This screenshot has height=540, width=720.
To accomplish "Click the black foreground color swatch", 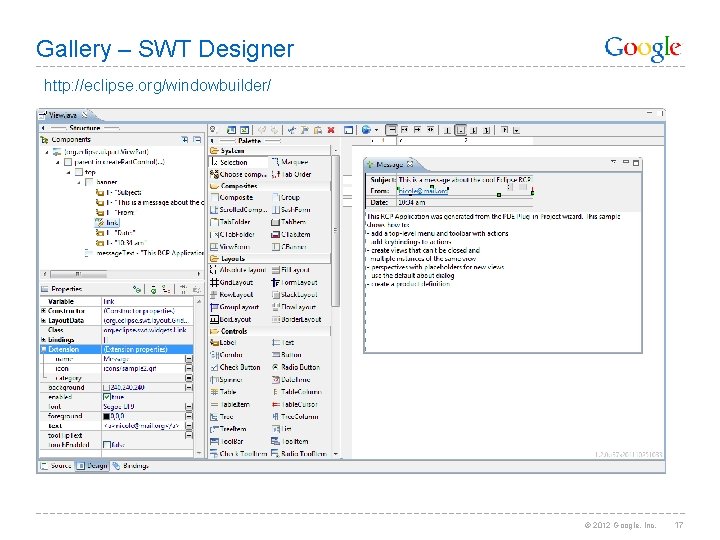I will tap(107, 416).
